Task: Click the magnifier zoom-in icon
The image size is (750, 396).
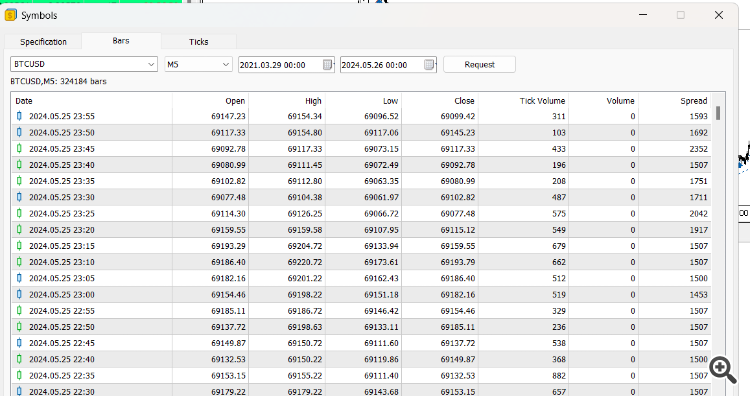Action: 723,370
